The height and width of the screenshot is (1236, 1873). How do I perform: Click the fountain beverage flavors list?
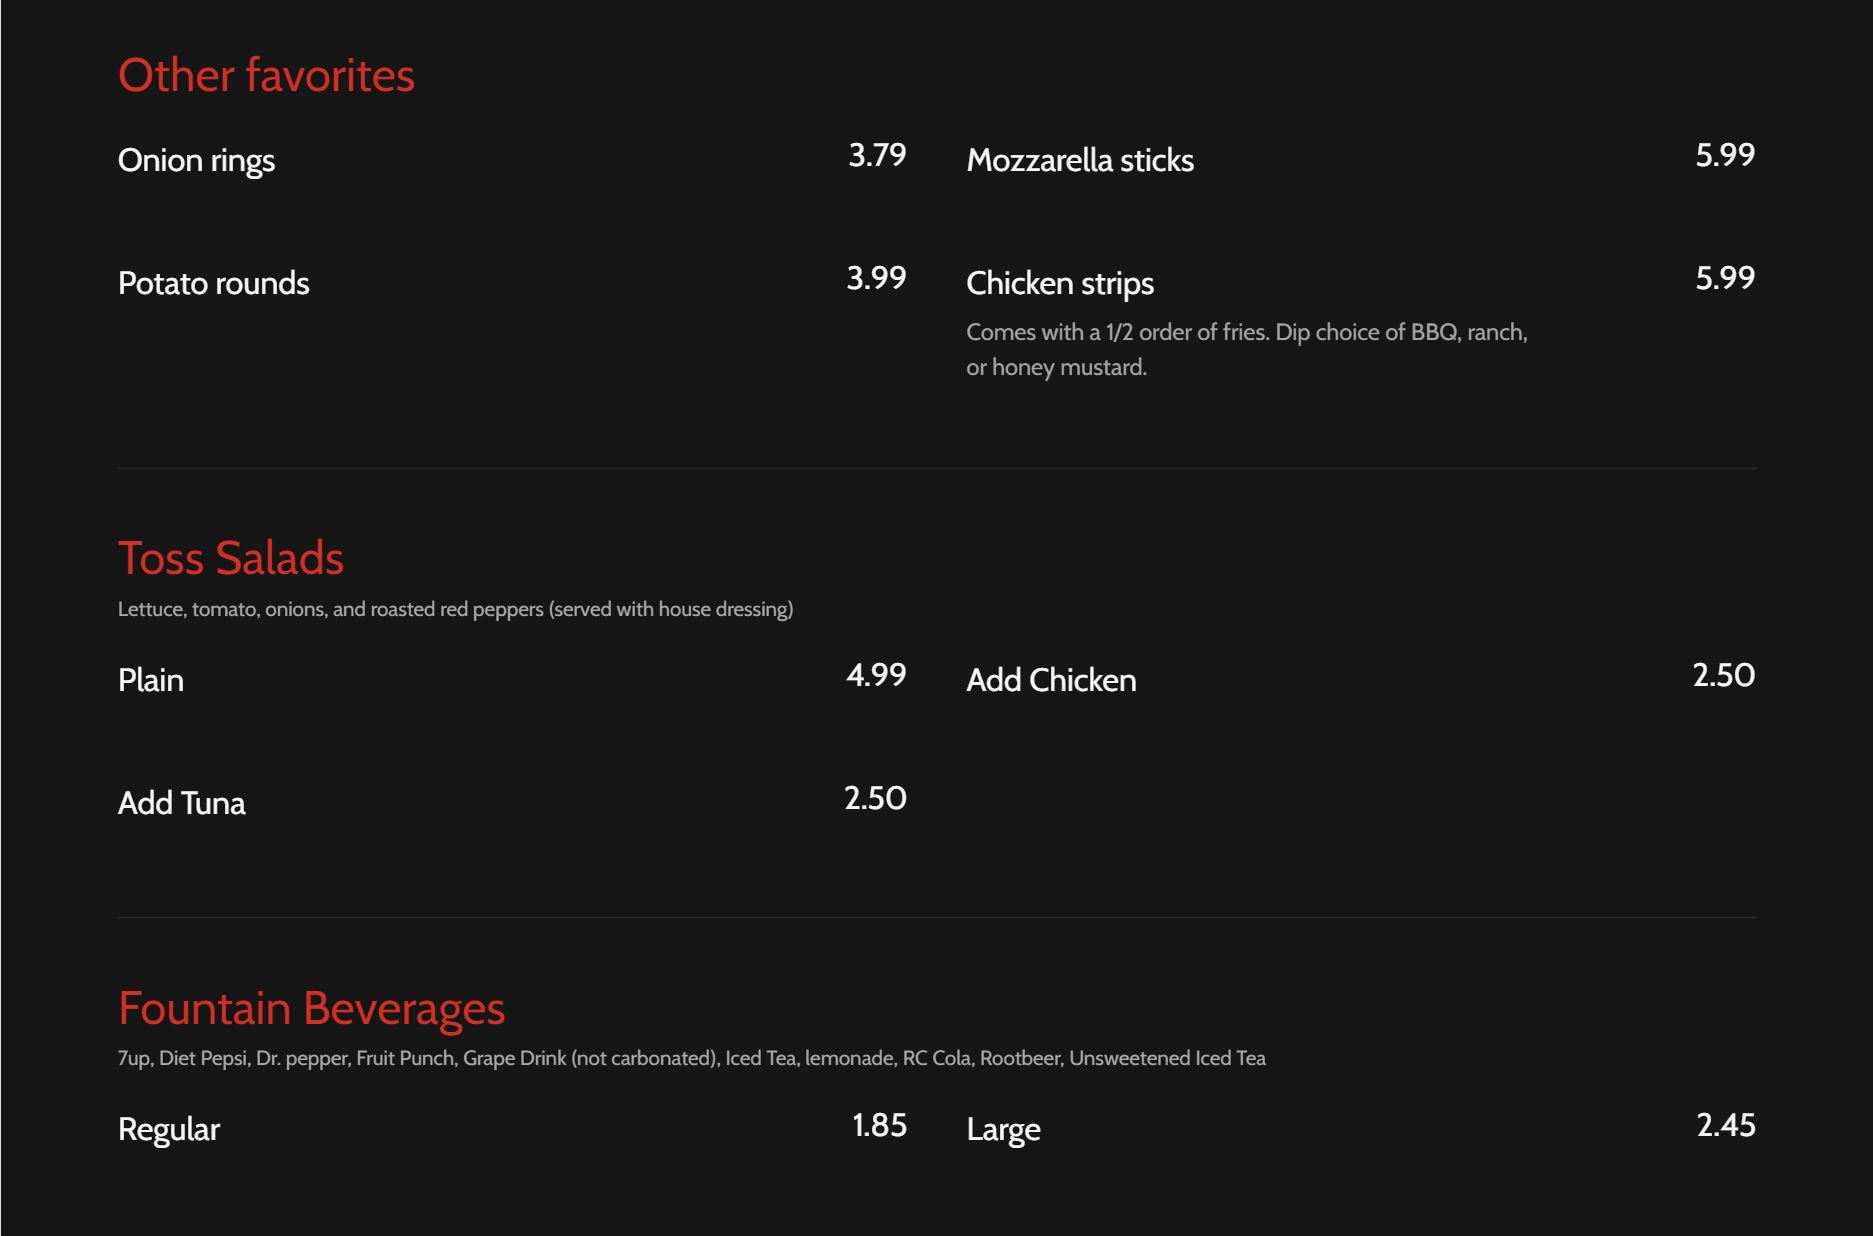tap(691, 1058)
